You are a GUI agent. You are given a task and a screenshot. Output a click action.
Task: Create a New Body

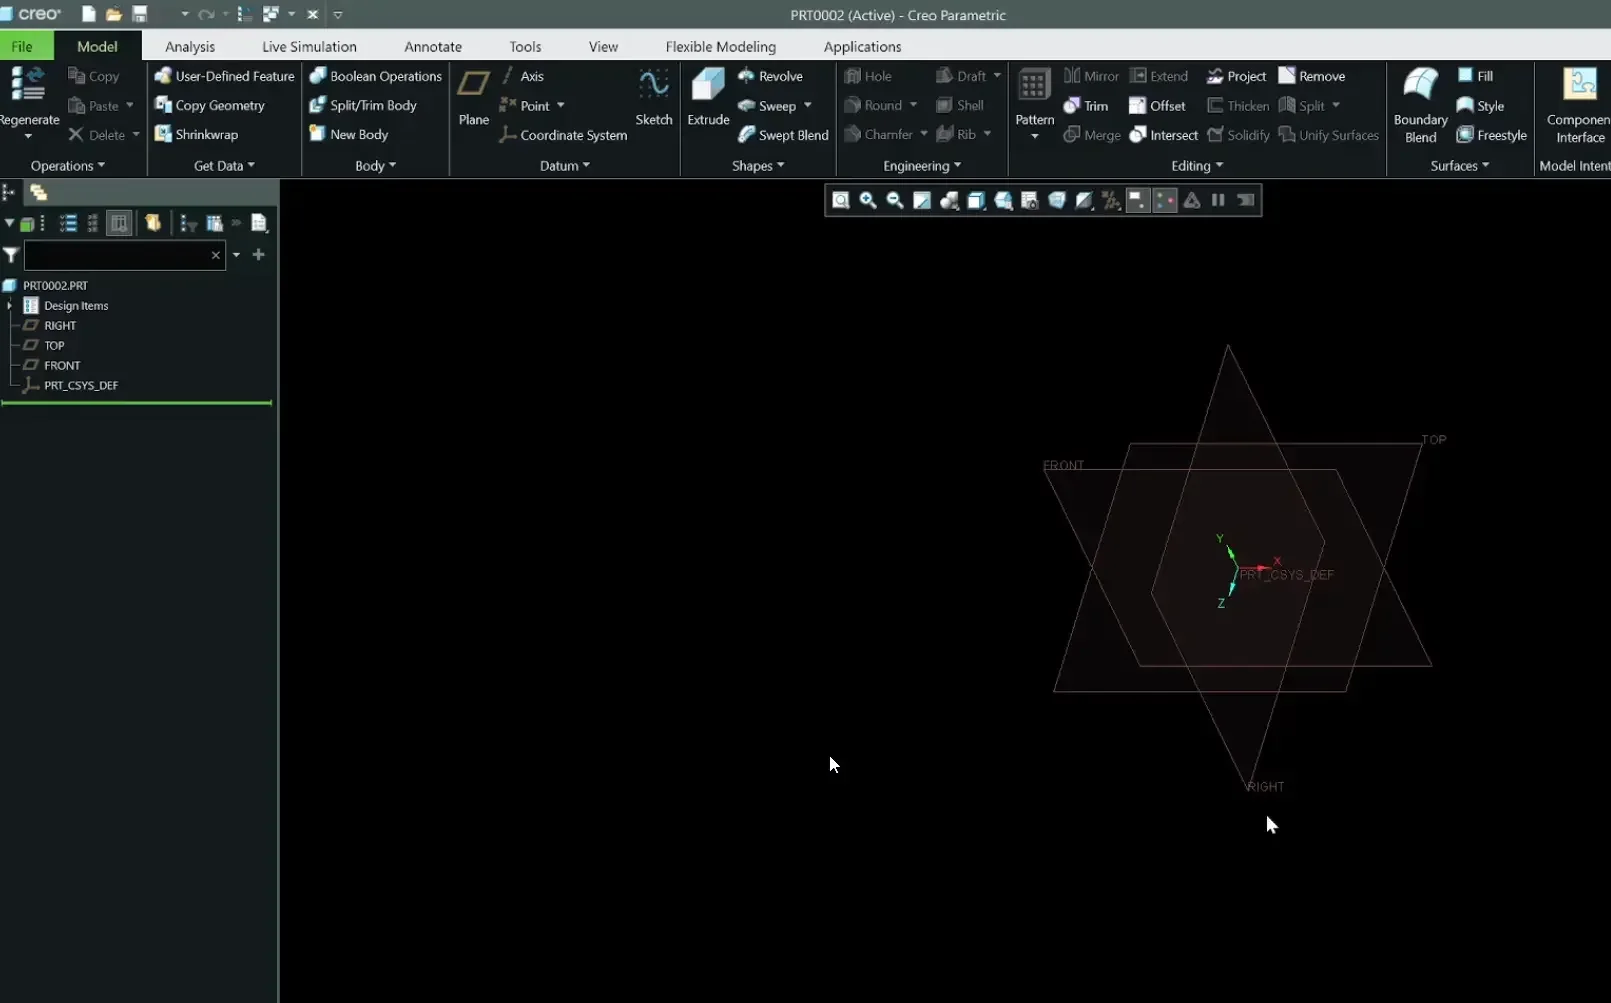point(348,134)
